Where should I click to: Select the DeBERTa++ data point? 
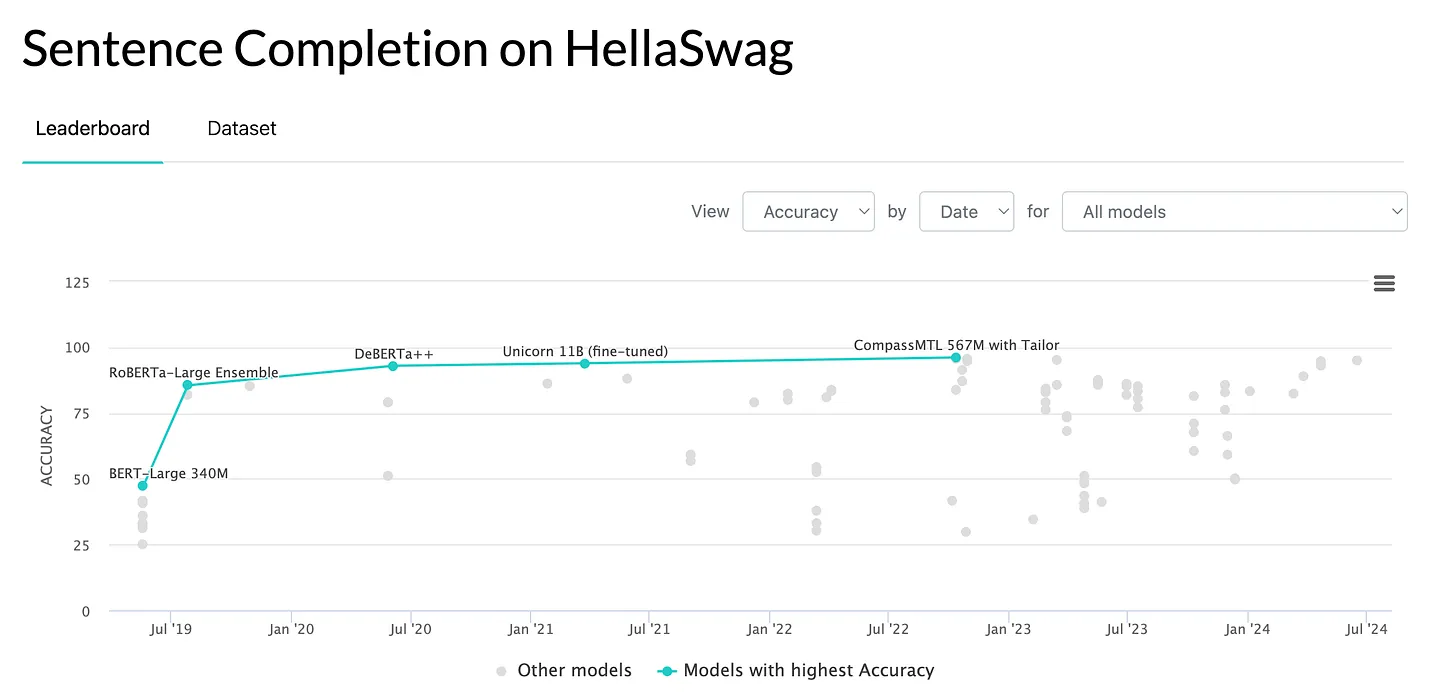point(391,366)
